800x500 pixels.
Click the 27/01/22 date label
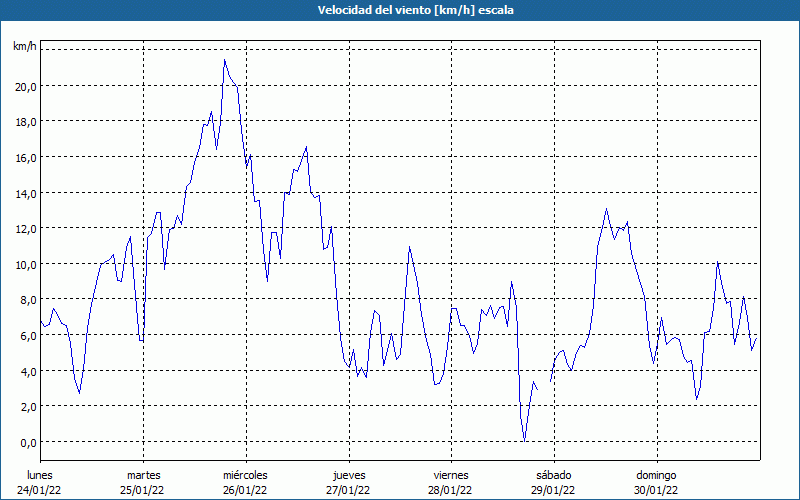tap(348, 490)
